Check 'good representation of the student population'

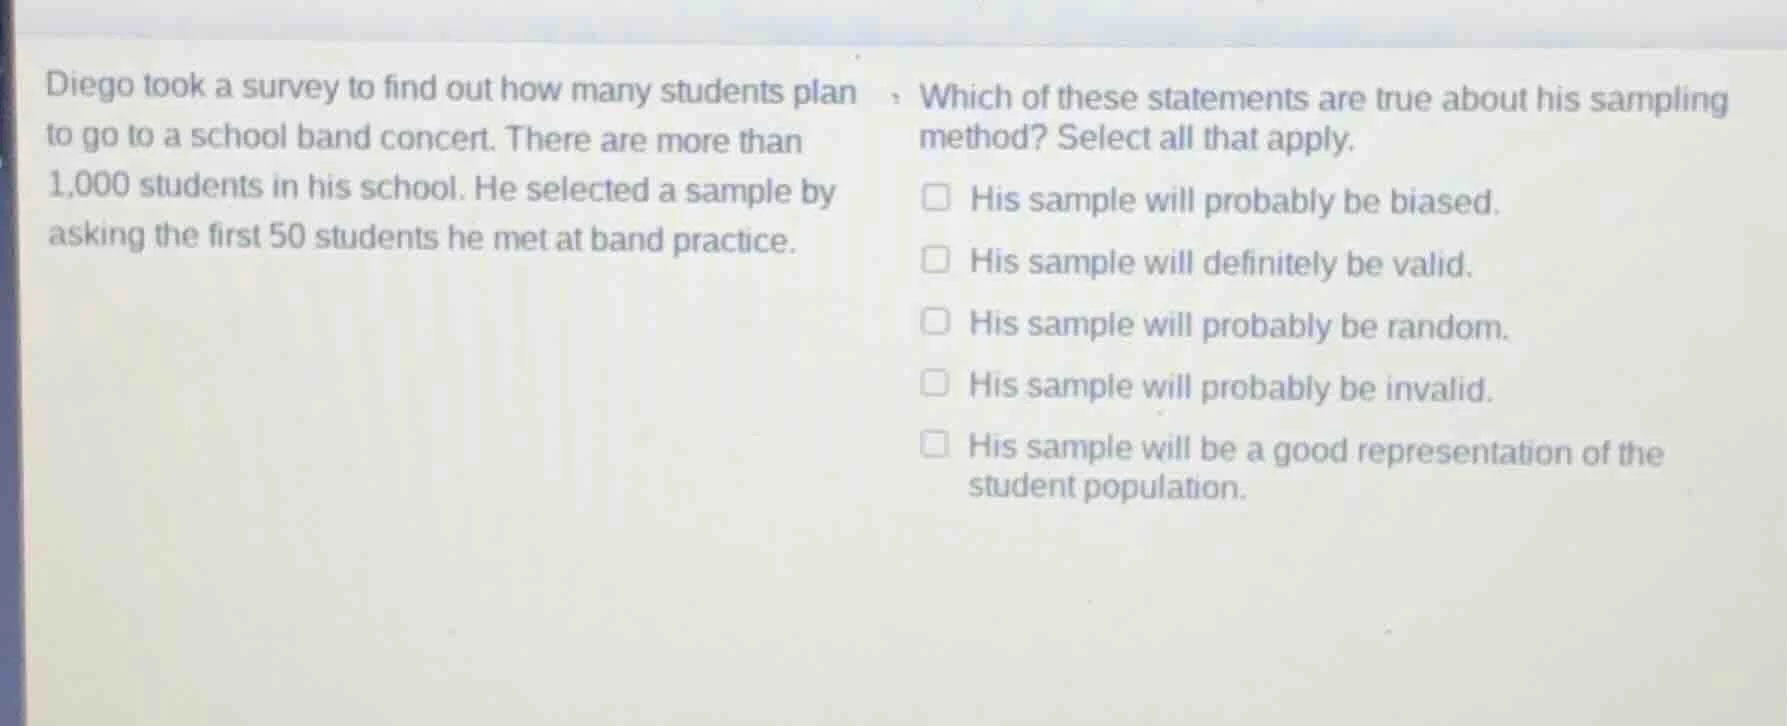click(936, 443)
